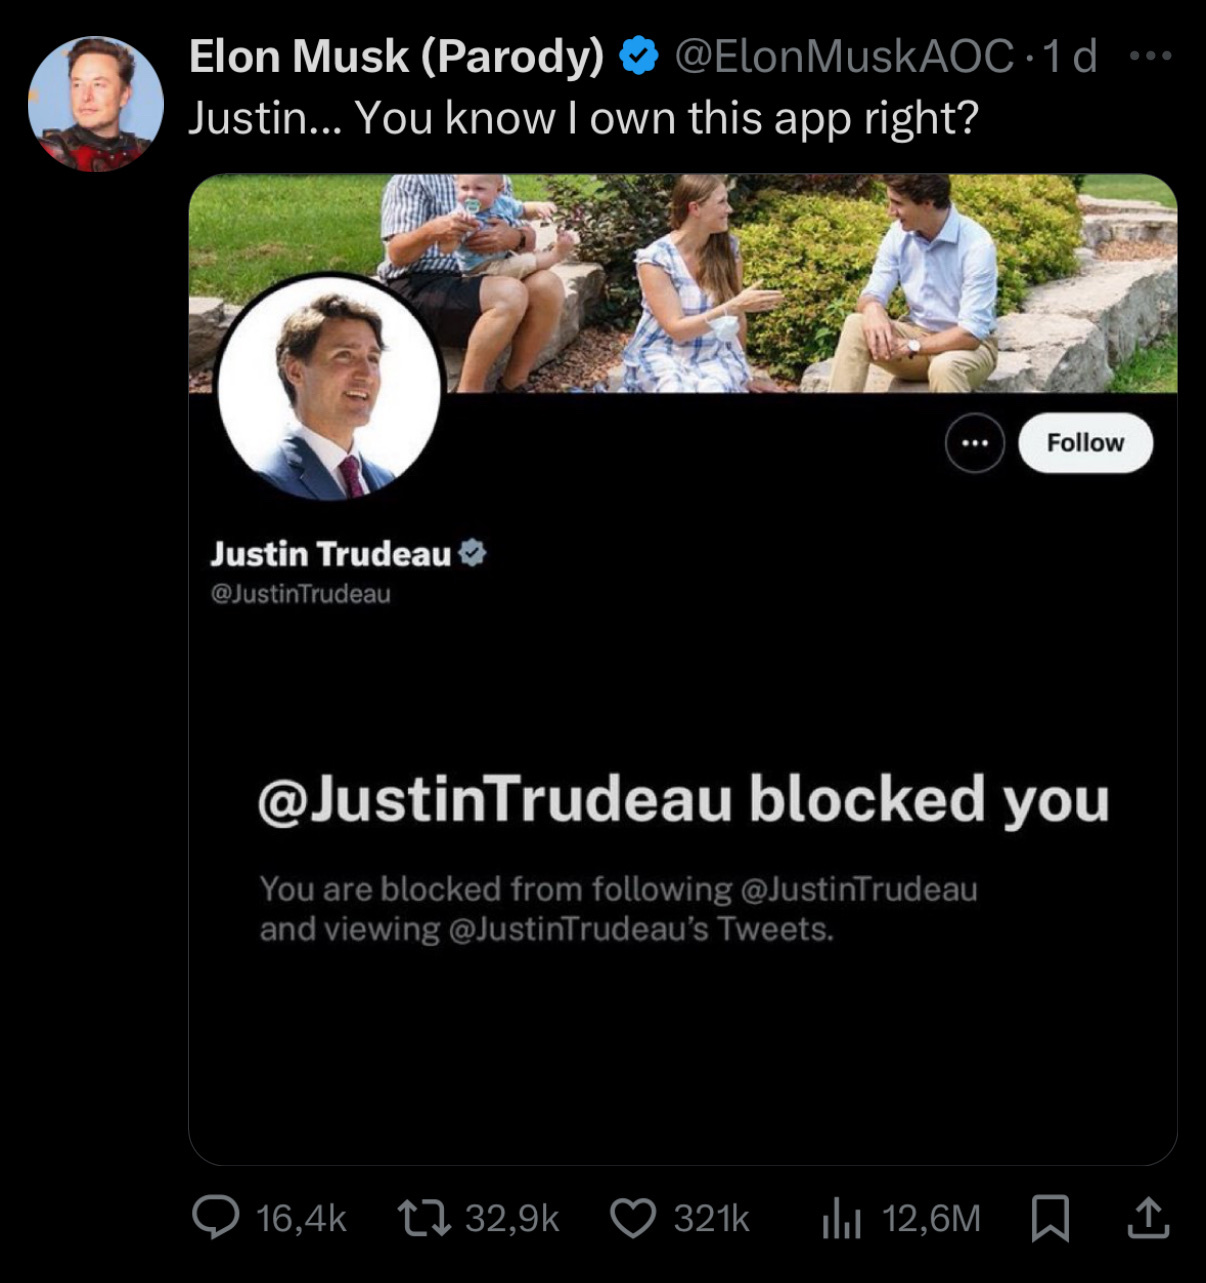The width and height of the screenshot is (1206, 1283).
Task: Share the tweet via upload arrow icon
Action: click(1147, 1217)
